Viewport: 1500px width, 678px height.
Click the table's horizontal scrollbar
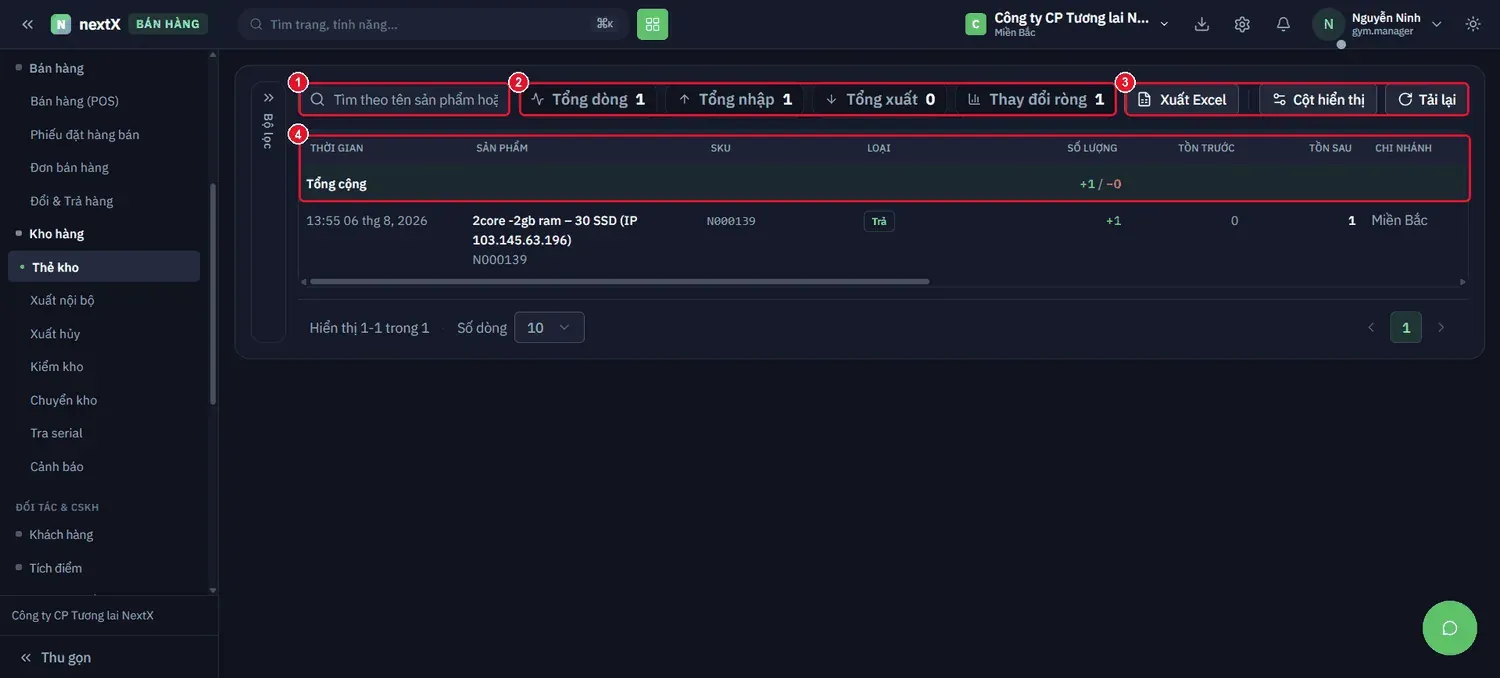tap(620, 282)
